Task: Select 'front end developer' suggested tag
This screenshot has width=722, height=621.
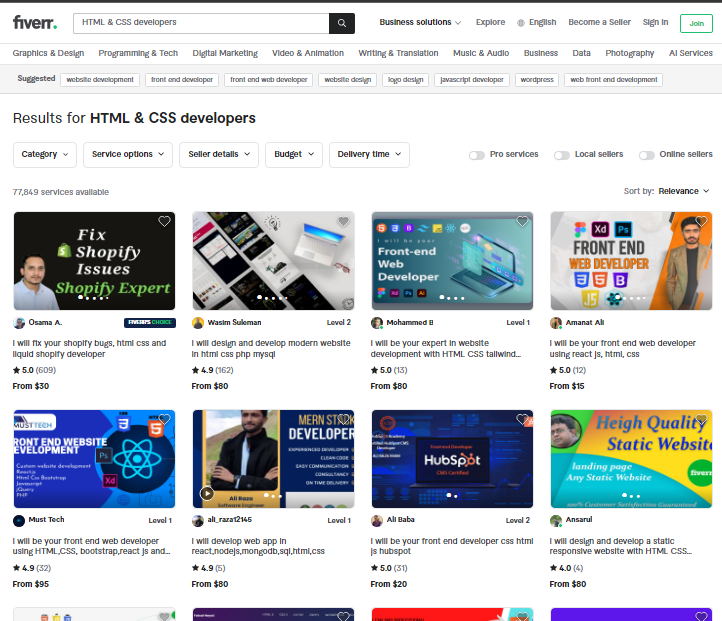Action: point(182,80)
